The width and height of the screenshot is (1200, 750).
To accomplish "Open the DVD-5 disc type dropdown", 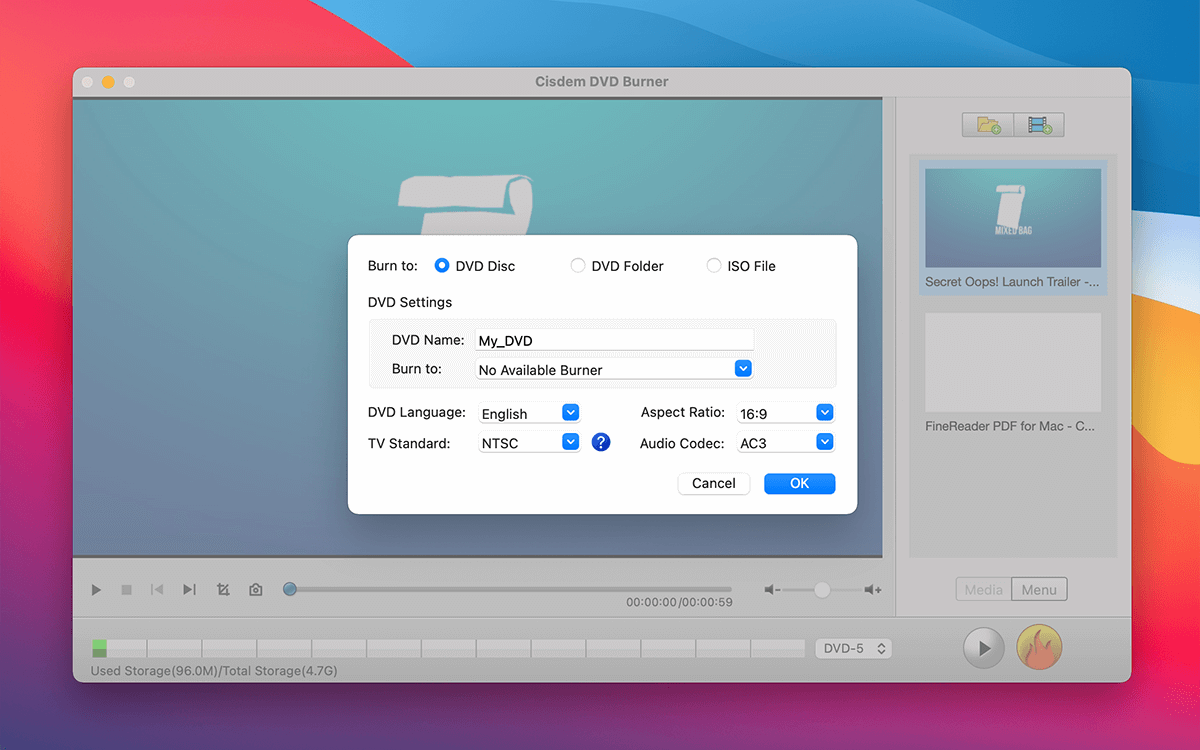I will pyautogui.click(x=853, y=649).
